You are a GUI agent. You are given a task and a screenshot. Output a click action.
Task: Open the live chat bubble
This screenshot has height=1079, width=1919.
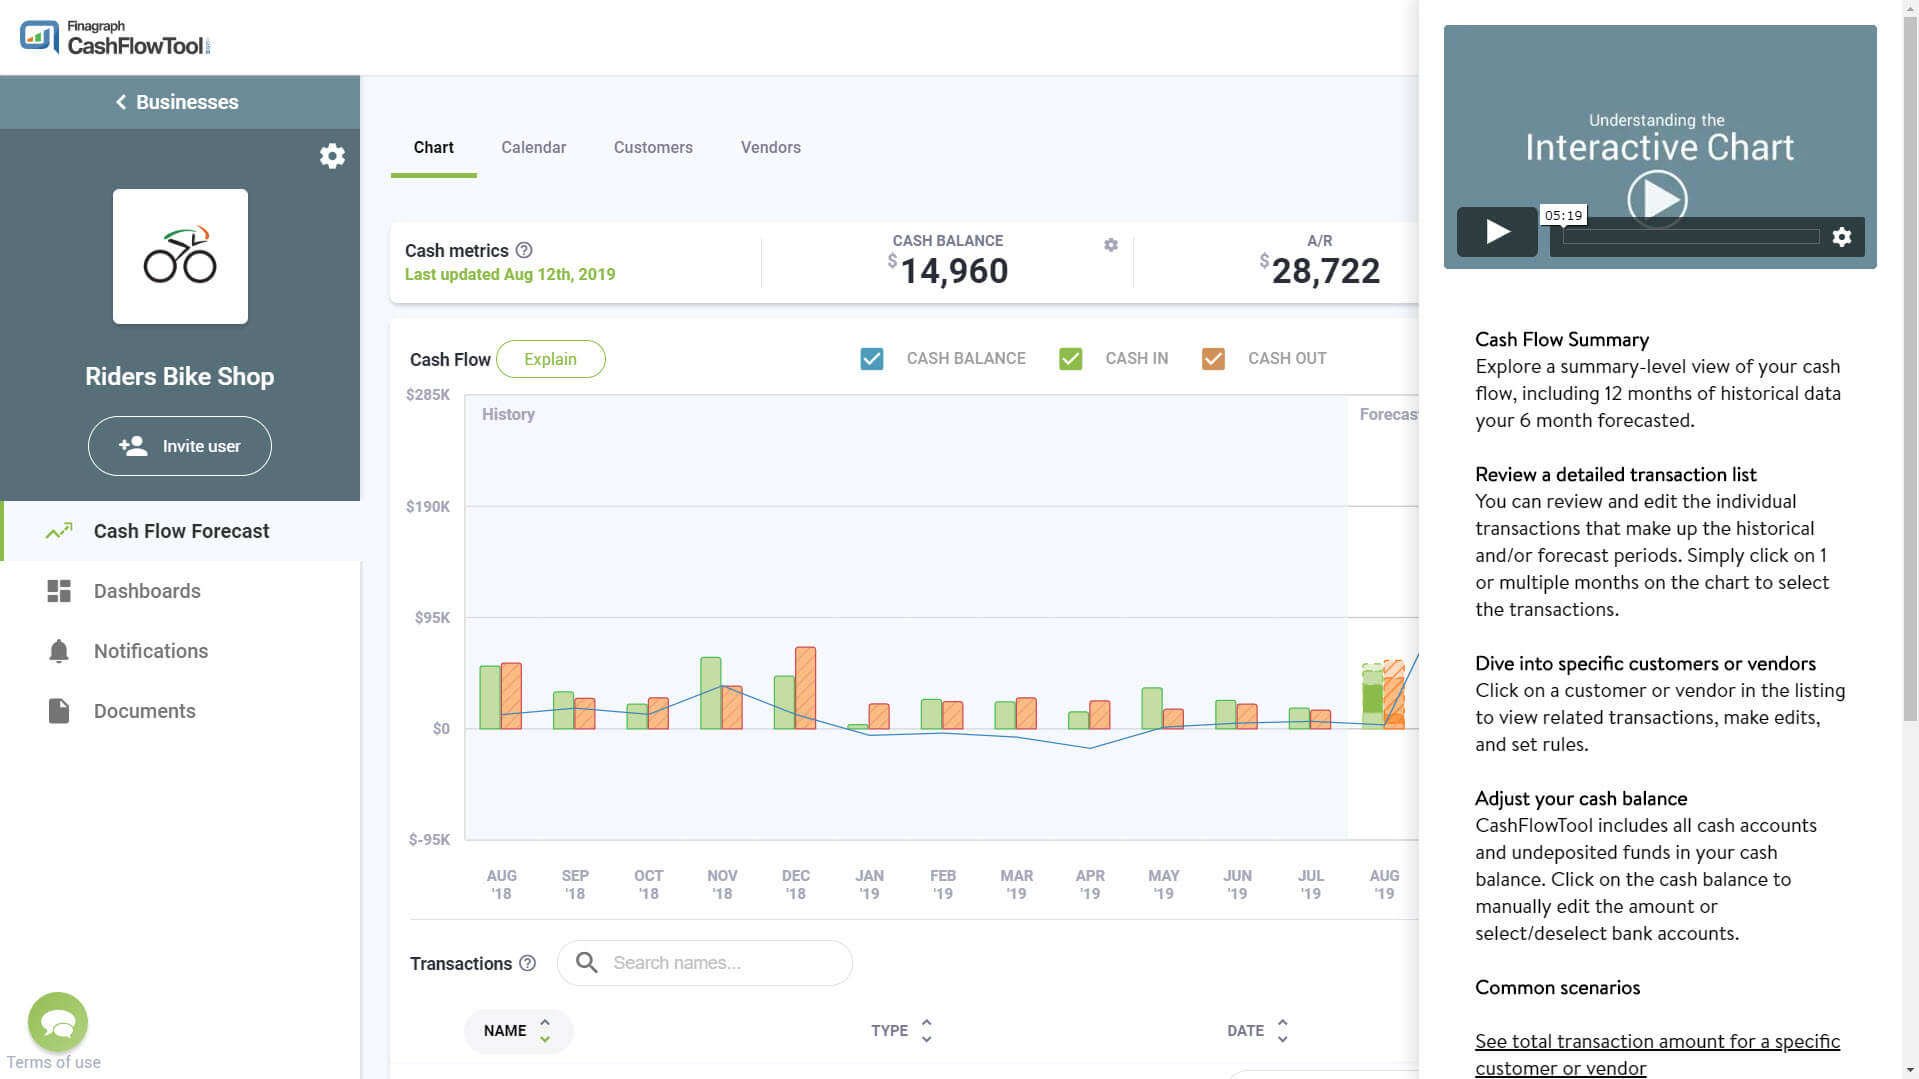click(58, 1022)
